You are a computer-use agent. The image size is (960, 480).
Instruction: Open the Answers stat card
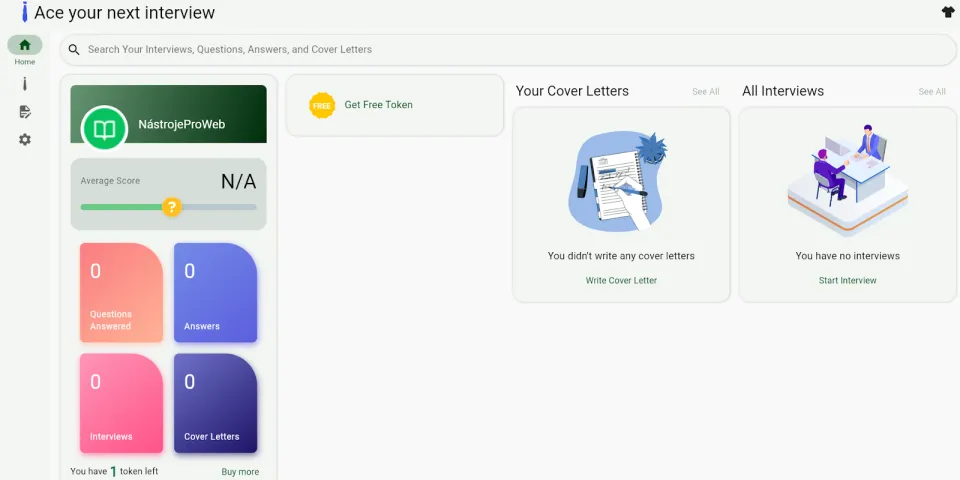click(216, 293)
